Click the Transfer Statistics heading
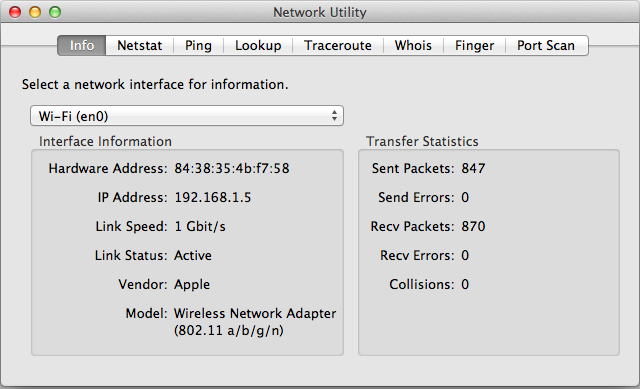This screenshot has width=640, height=389. pos(422,141)
